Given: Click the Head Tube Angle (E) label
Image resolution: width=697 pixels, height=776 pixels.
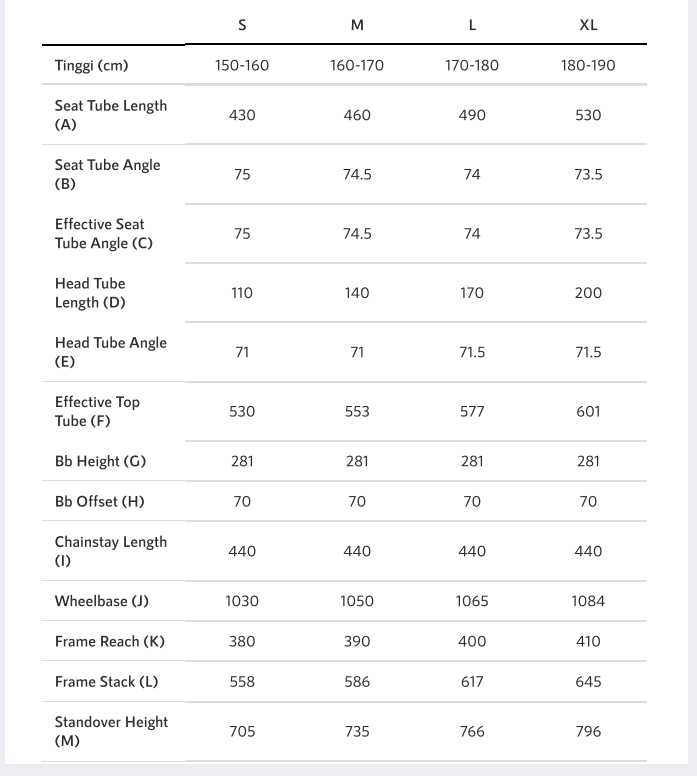Looking at the screenshot, I should pos(111,352).
